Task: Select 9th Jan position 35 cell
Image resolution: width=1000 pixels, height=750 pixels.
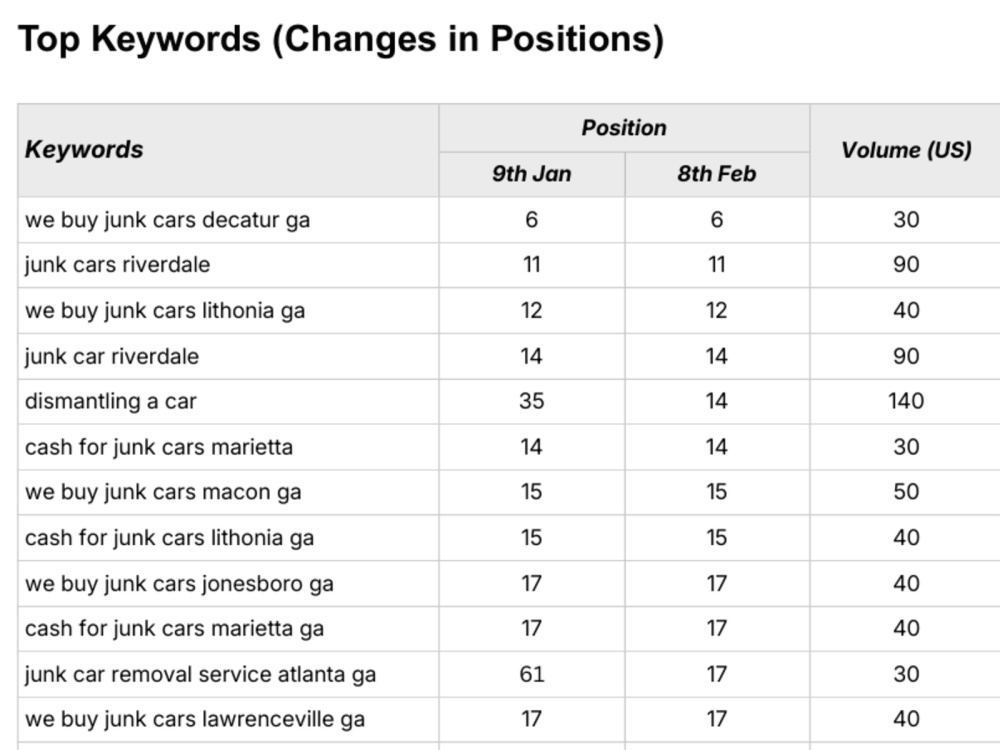Action: coord(532,401)
